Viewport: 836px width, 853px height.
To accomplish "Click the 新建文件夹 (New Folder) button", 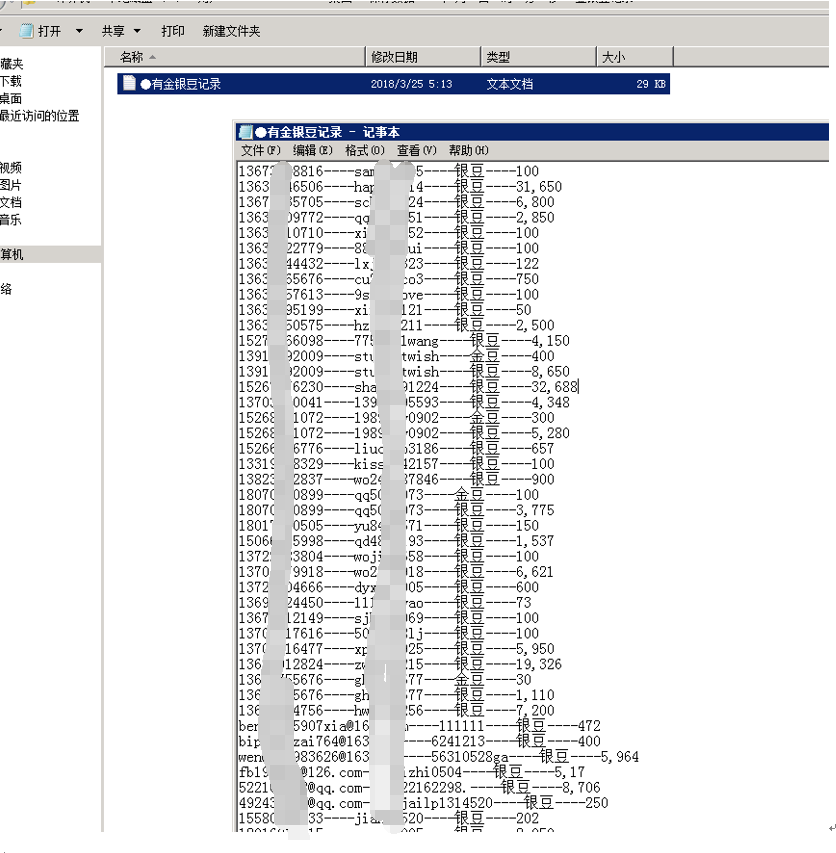I will pyautogui.click(x=231, y=31).
